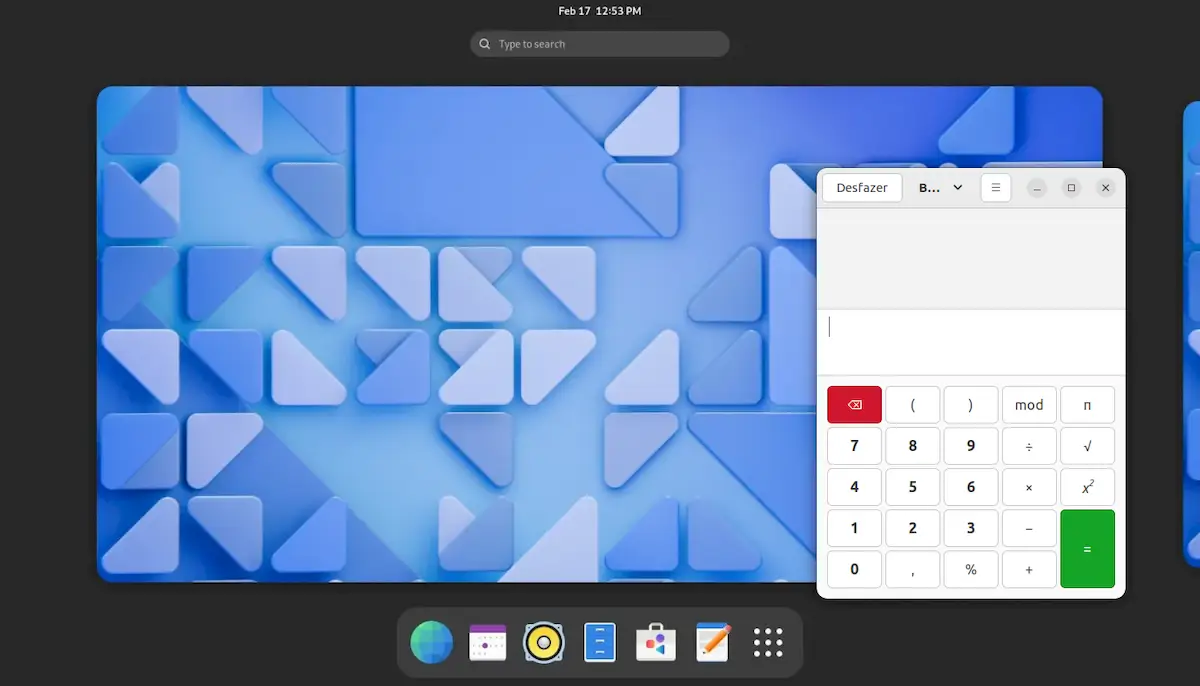1200x686 pixels.
Task: Open the Software store from the dock
Action: click(x=656, y=642)
